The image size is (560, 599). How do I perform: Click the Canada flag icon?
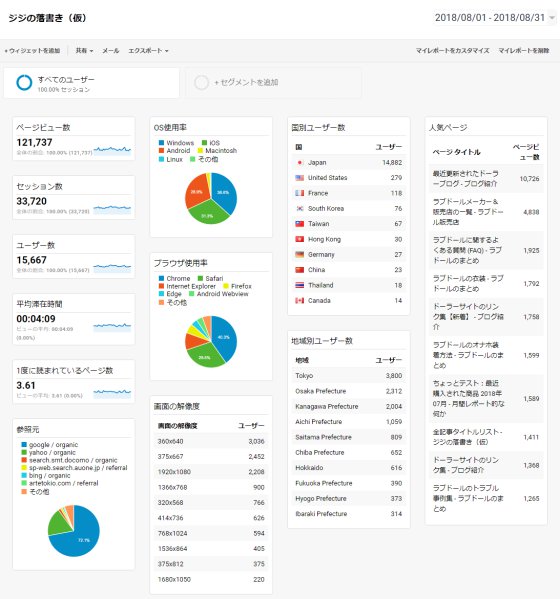coord(300,301)
